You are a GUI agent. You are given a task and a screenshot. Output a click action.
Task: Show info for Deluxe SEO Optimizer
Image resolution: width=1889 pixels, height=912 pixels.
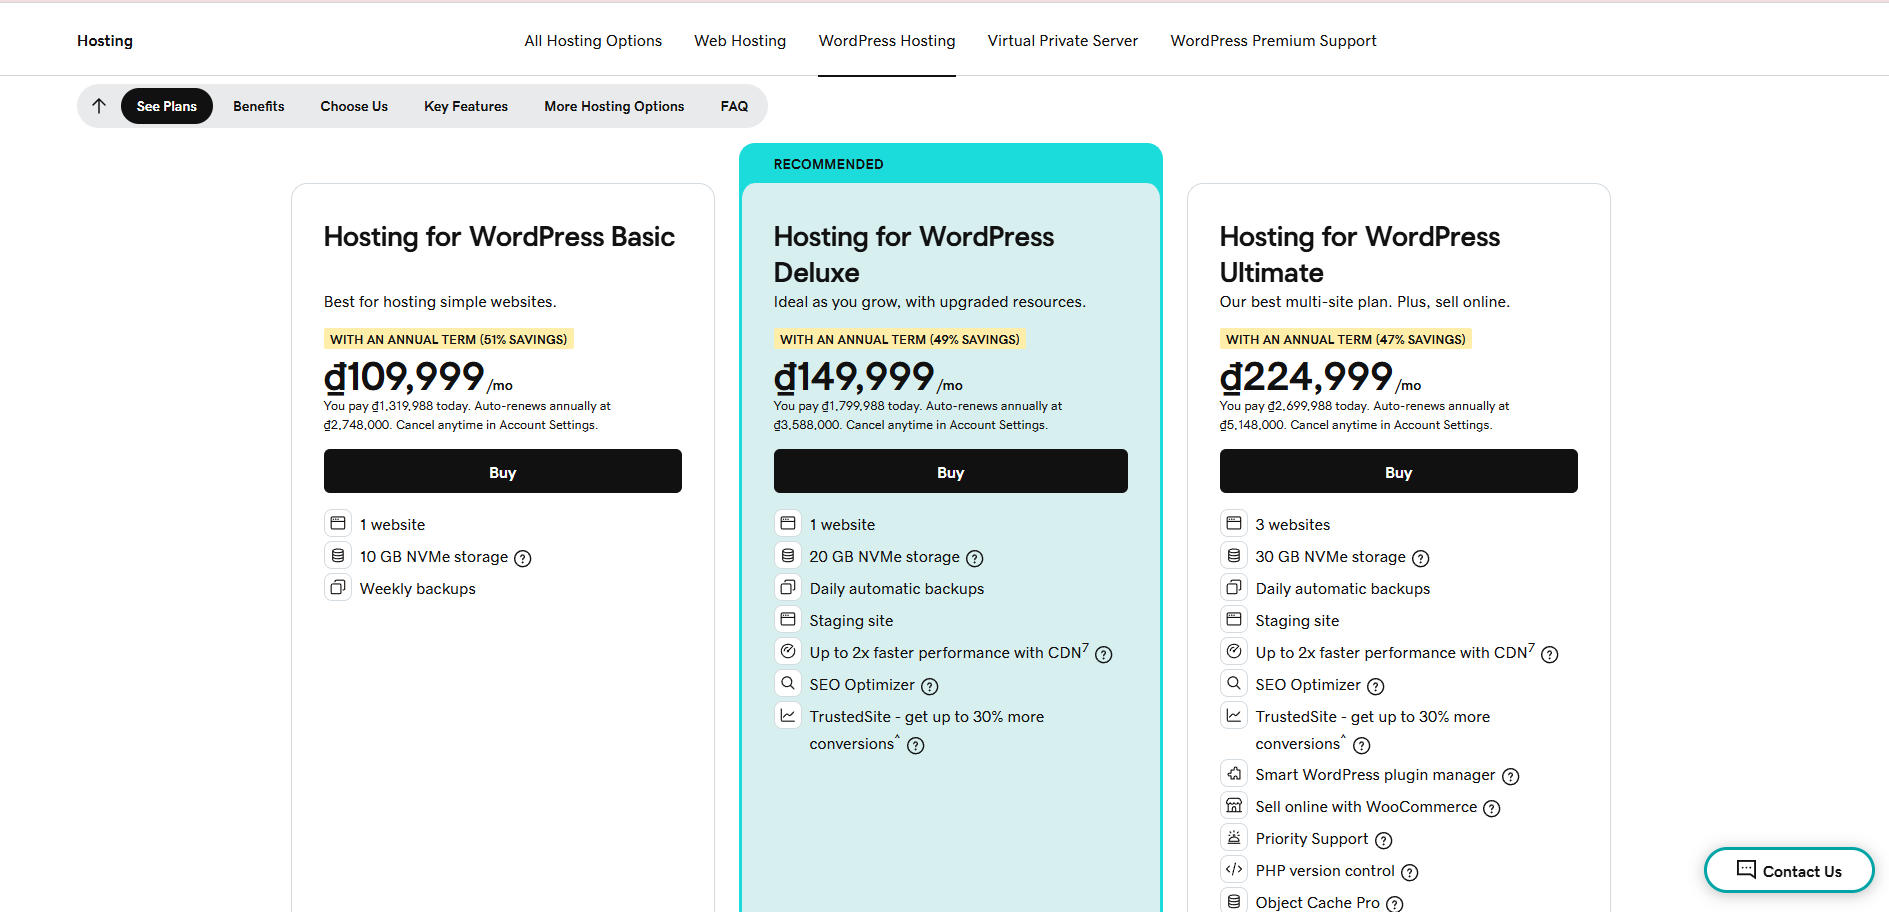929,686
